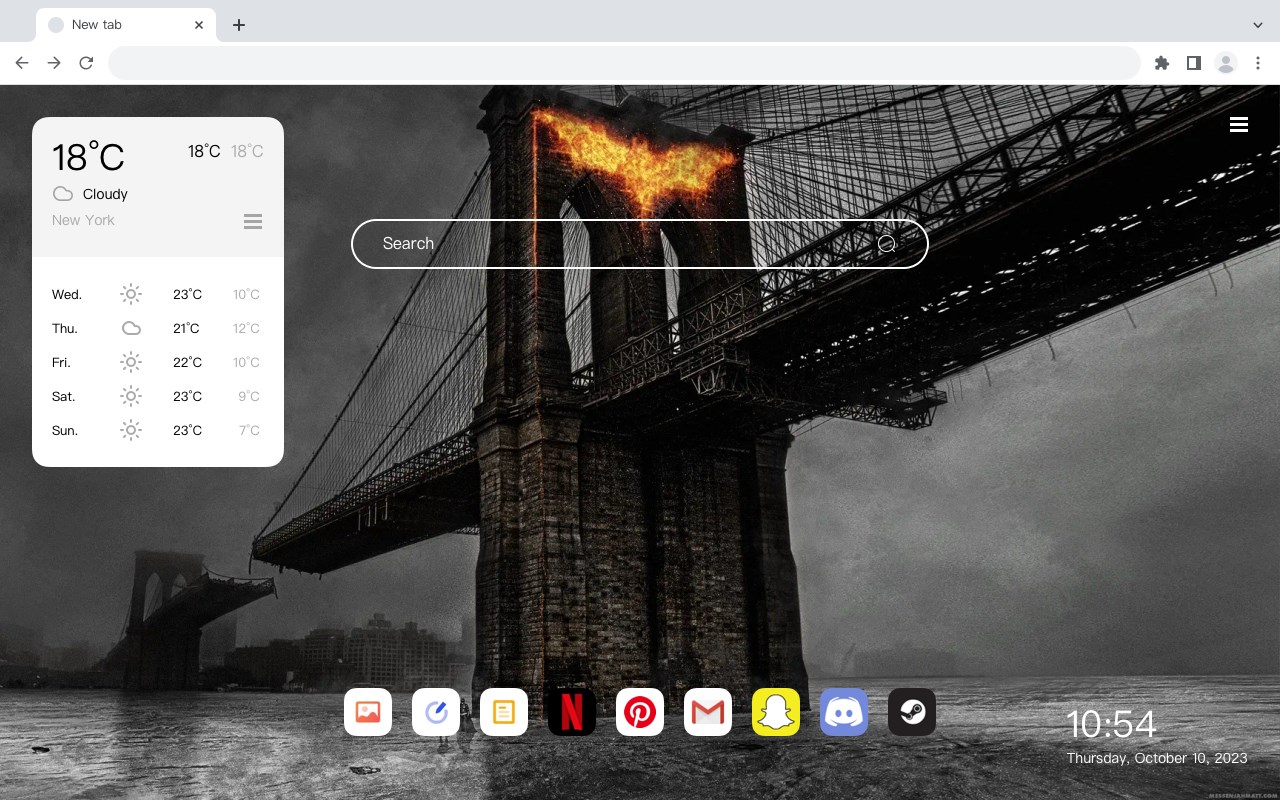Go forward to the next page
Image resolution: width=1280 pixels, height=800 pixels.
click(54, 63)
